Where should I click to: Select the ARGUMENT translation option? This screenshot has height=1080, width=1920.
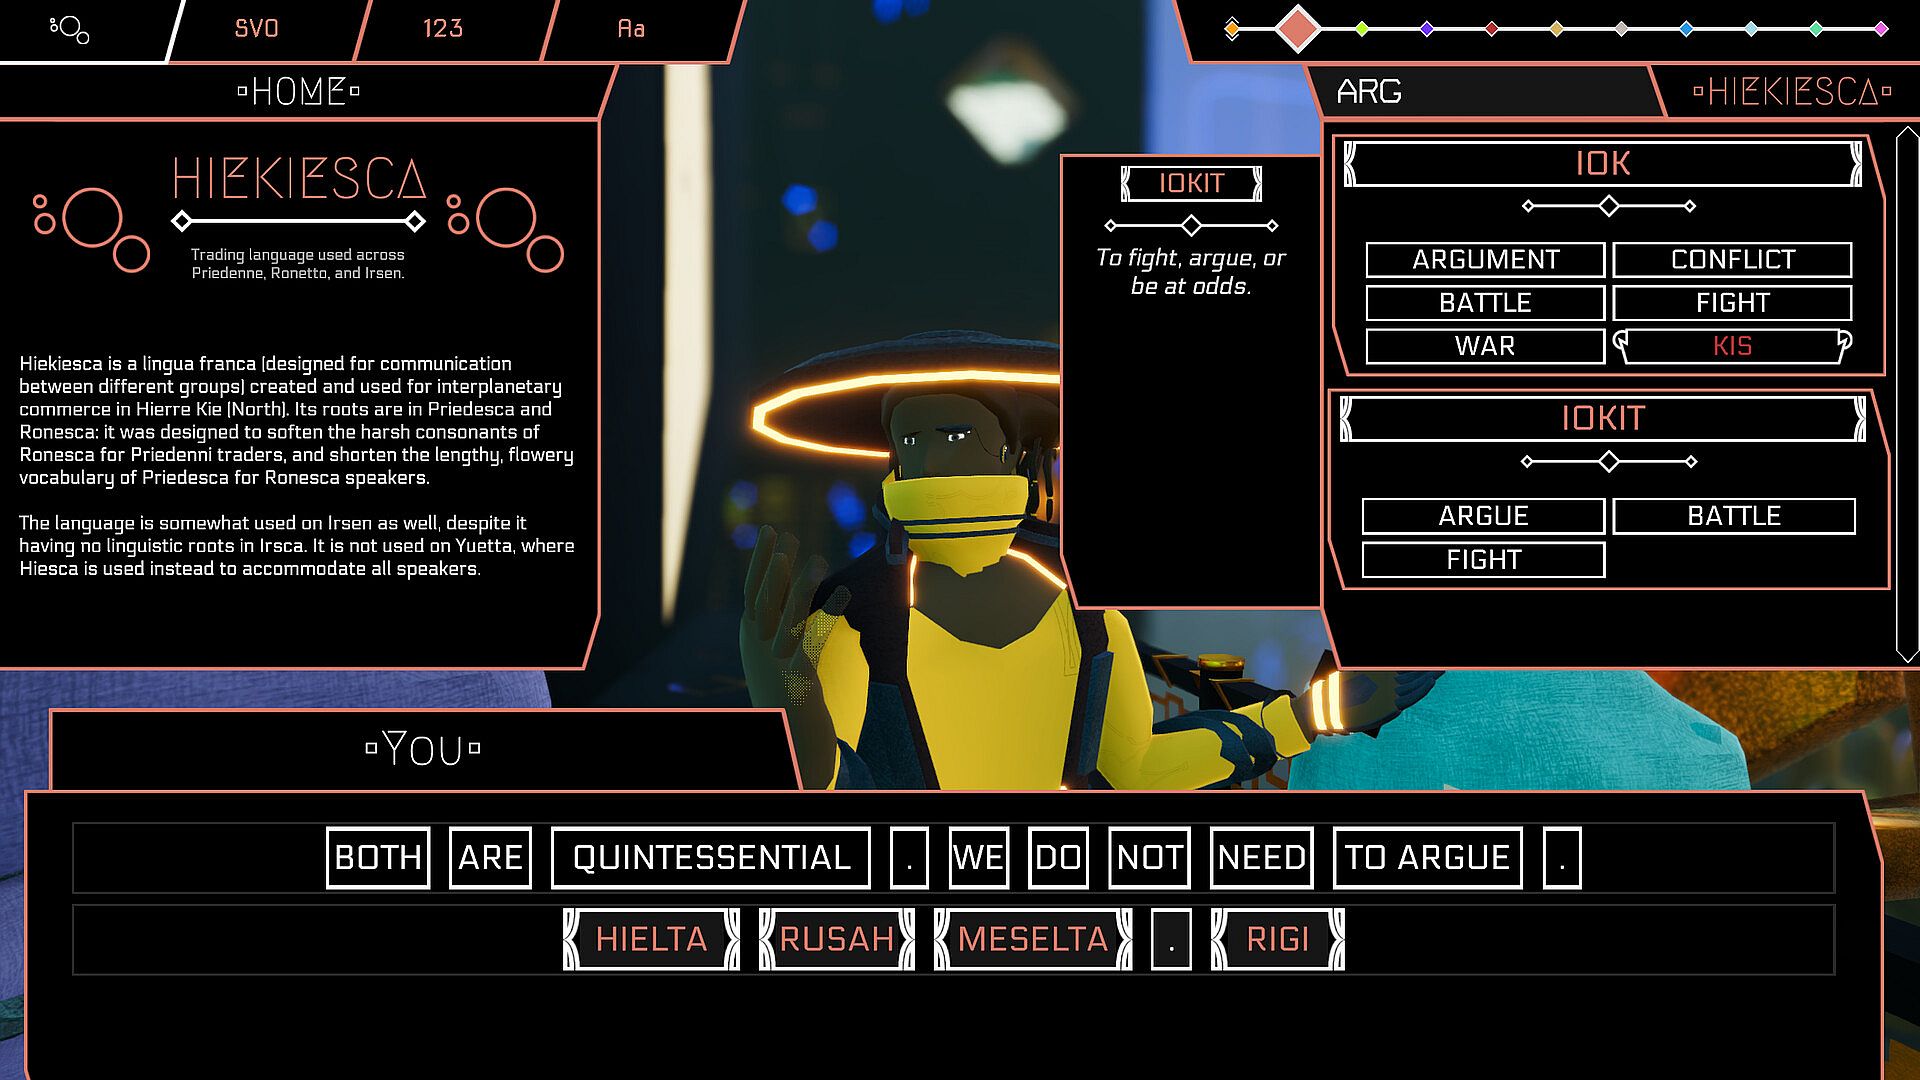(x=1485, y=260)
